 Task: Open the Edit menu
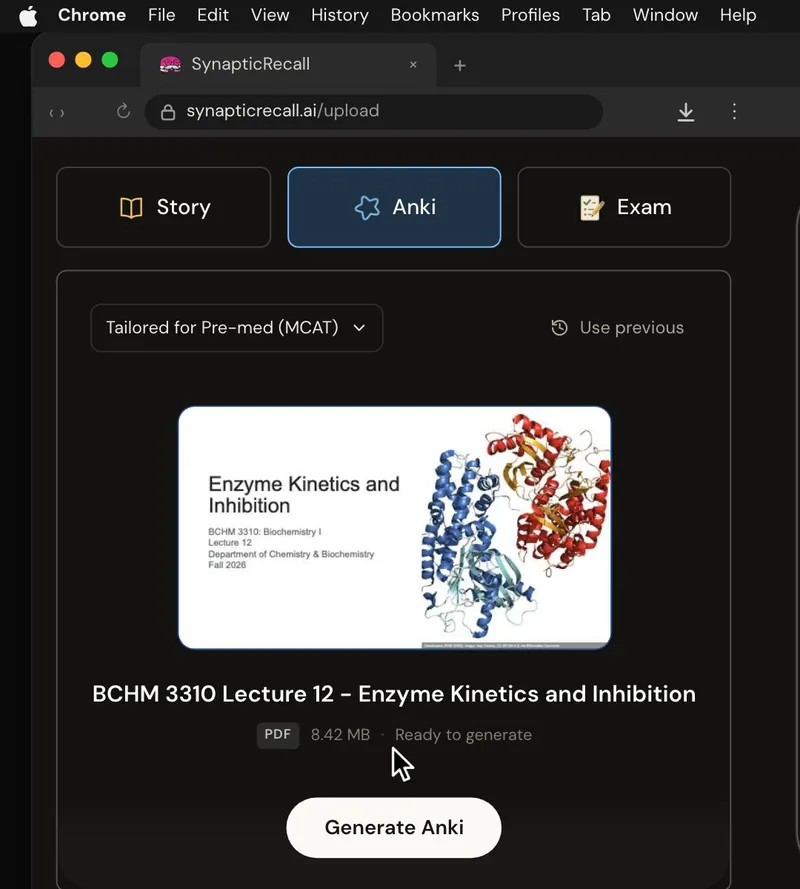click(213, 15)
